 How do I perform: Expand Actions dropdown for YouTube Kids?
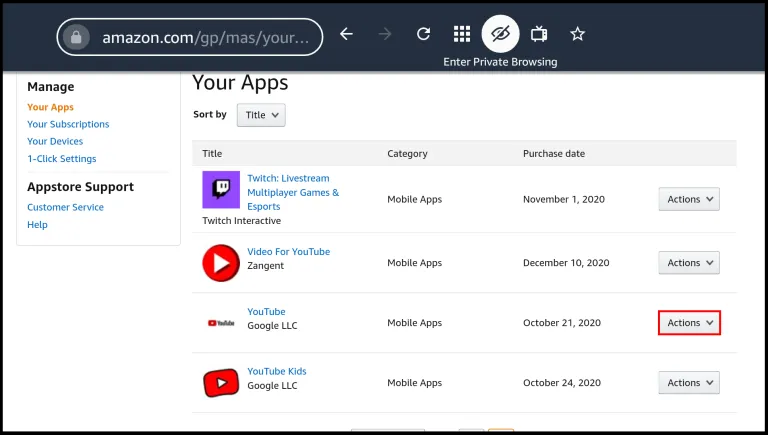(689, 383)
